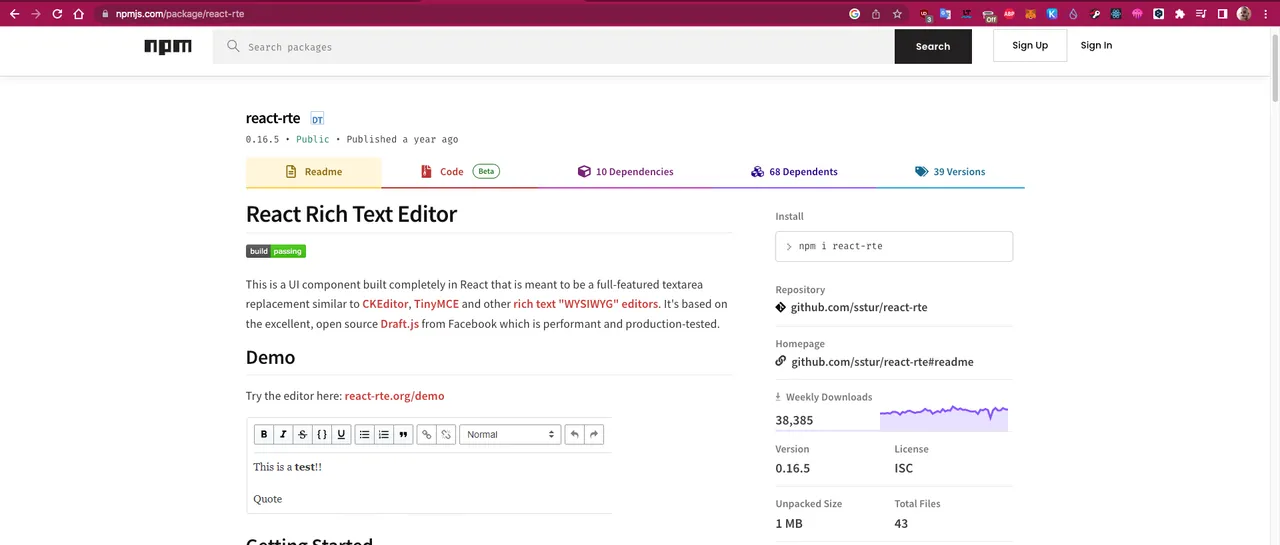Click the blue K extension icon
Image resolution: width=1280 pixels, height=545 pixels.
1052,14
